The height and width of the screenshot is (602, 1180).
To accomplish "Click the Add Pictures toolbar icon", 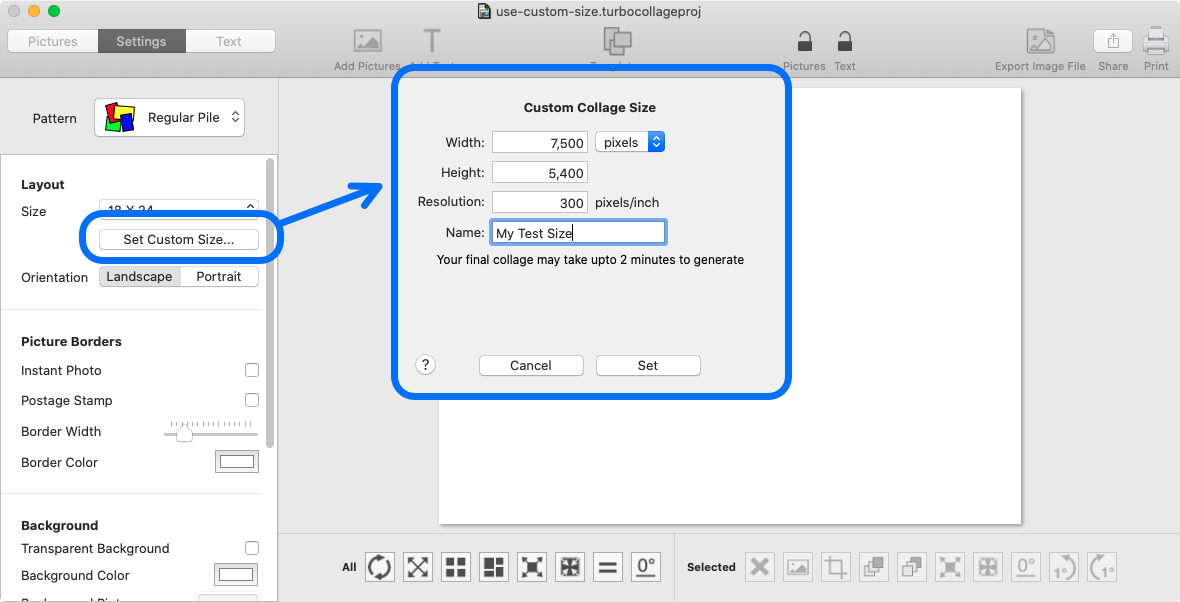I will [367, 41].
